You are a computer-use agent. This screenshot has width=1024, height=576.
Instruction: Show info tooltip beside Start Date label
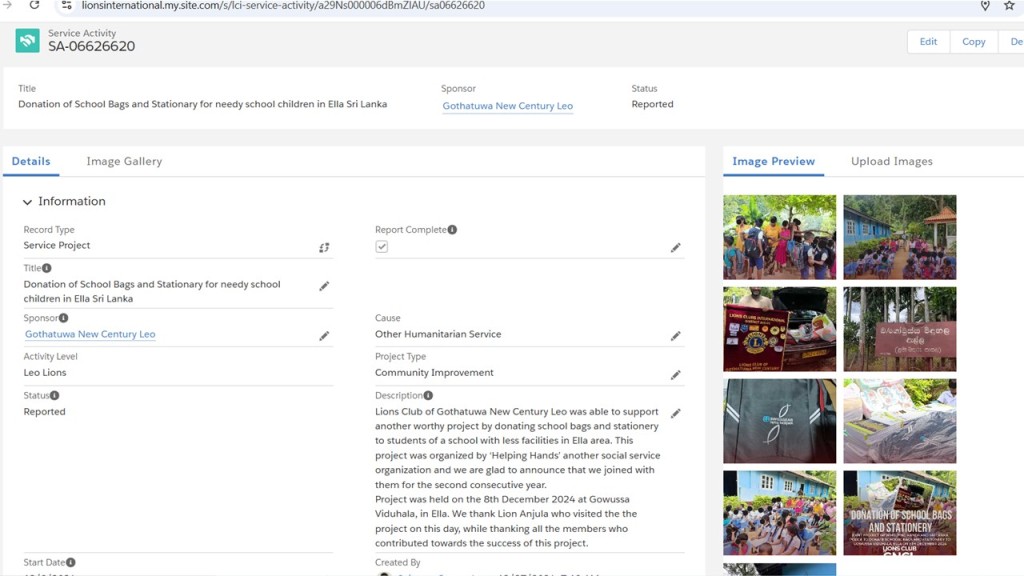pos(71,562)
